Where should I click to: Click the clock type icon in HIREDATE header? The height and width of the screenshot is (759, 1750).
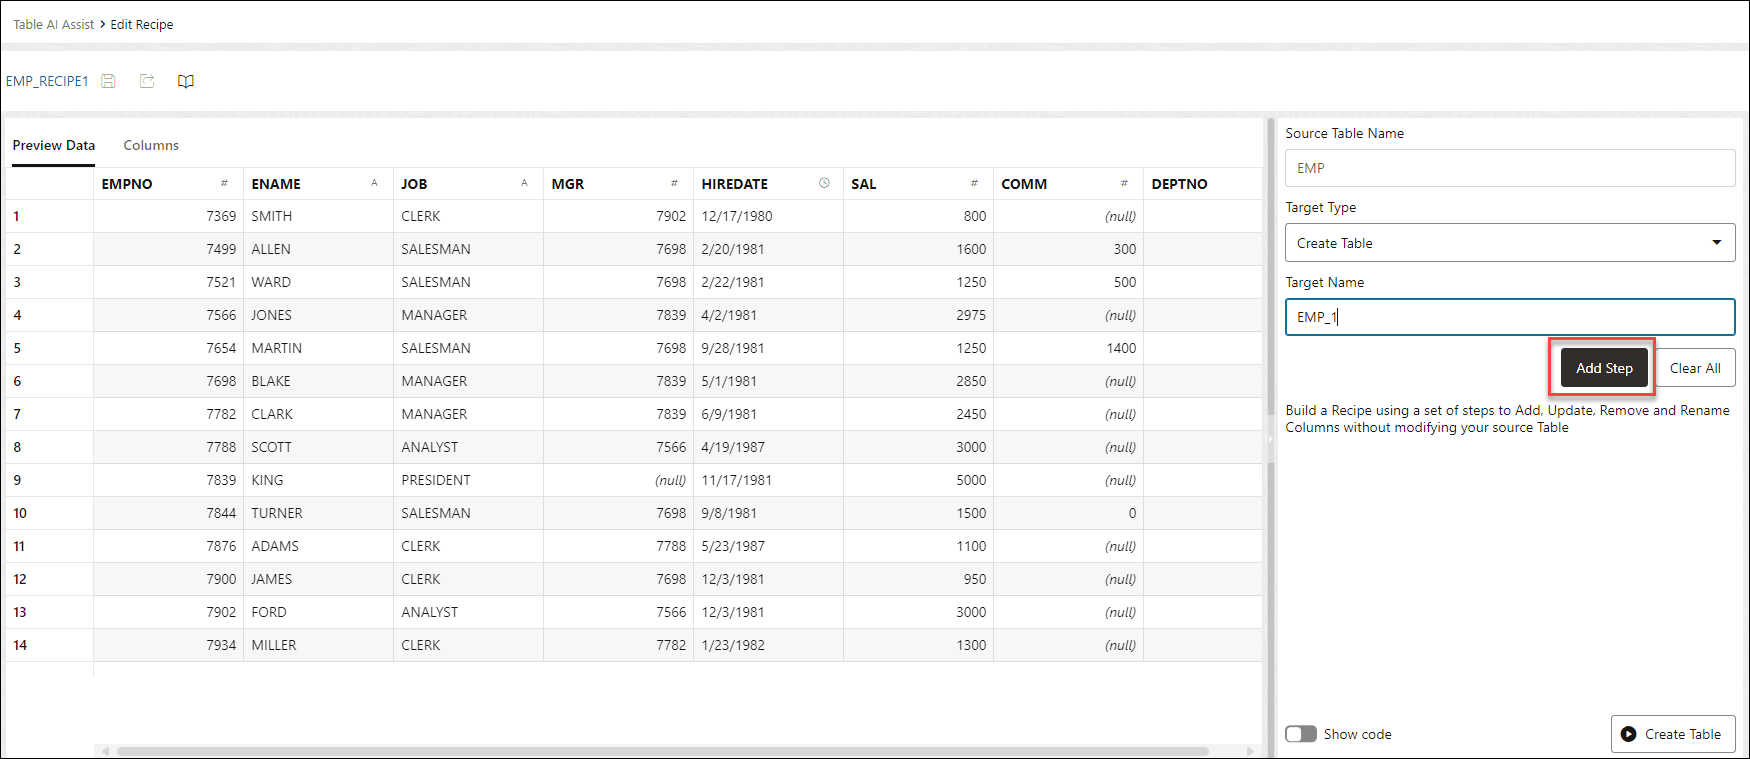[x=824, y=183]
